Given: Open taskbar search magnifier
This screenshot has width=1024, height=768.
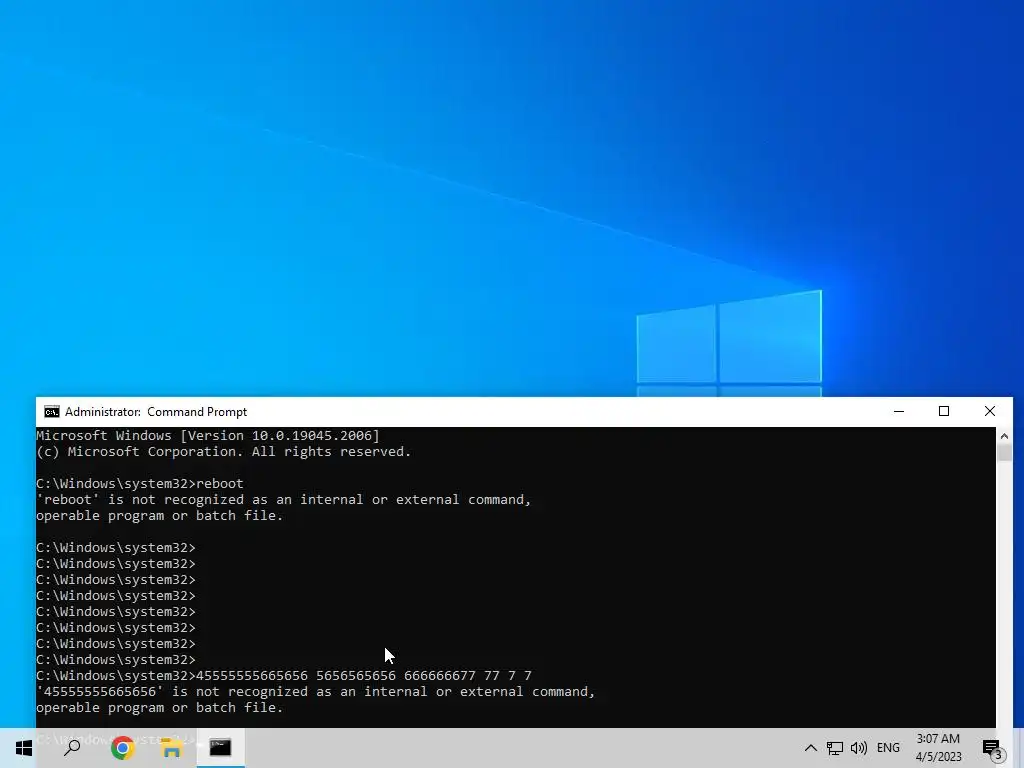Looking at the screenshot, I should pyautogui.click(x=72, y=748).
